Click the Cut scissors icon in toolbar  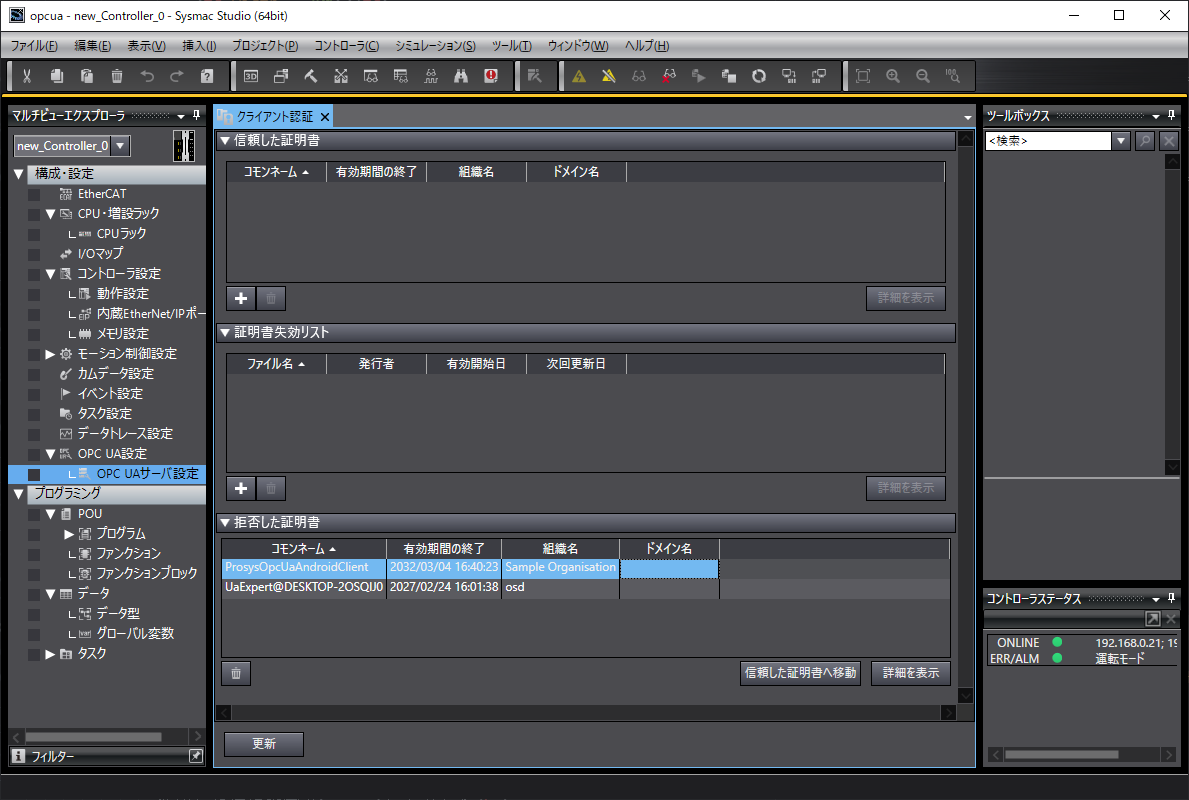(27, 76)
